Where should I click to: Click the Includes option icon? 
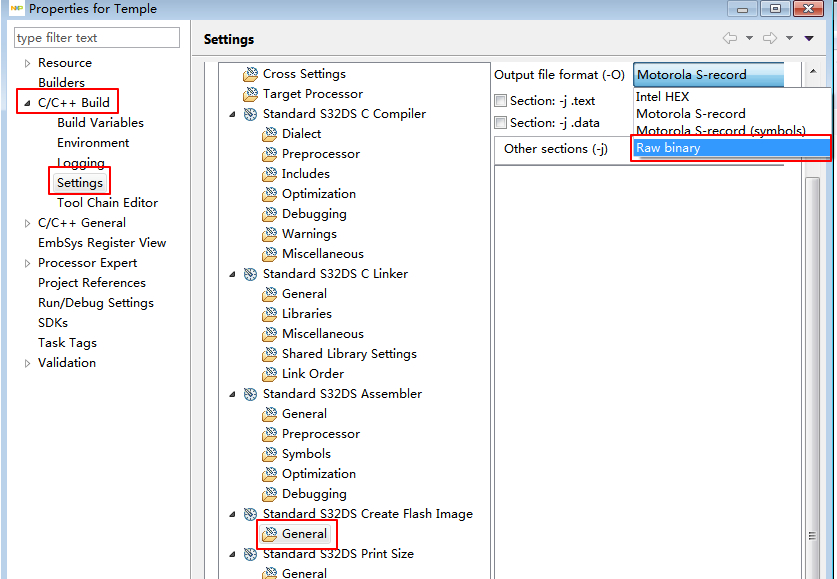(270, 174)
